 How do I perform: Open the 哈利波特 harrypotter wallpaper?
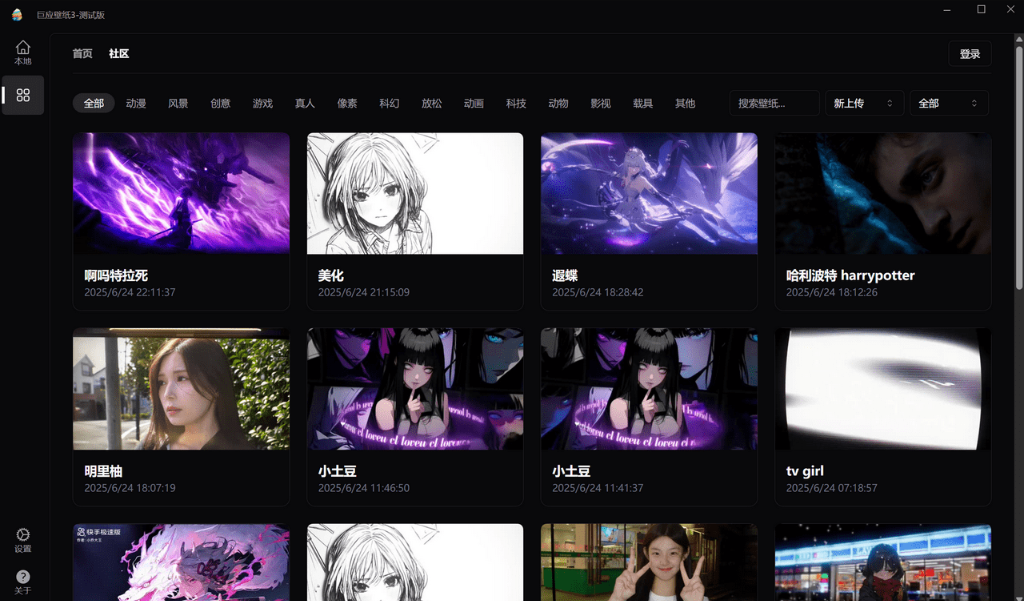pyautogui.click(x=883, y=193)
